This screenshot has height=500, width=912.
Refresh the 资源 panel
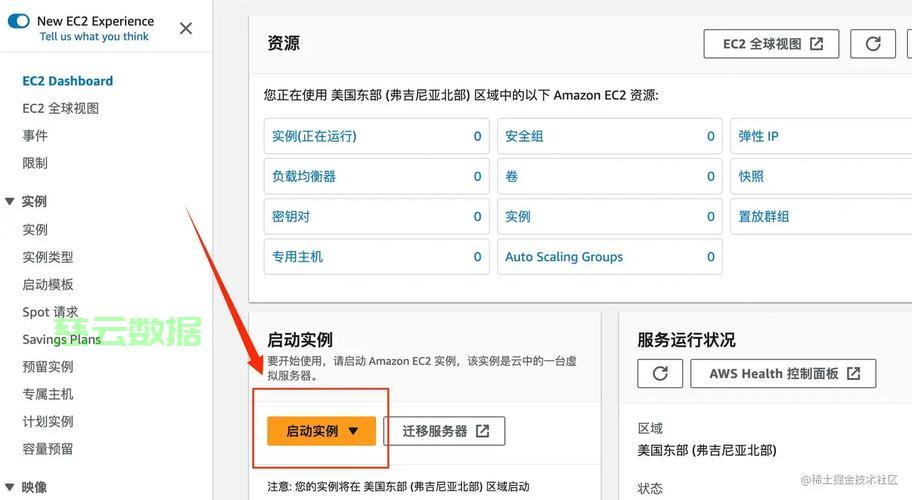pyautogui.click(x=872, y=44)
